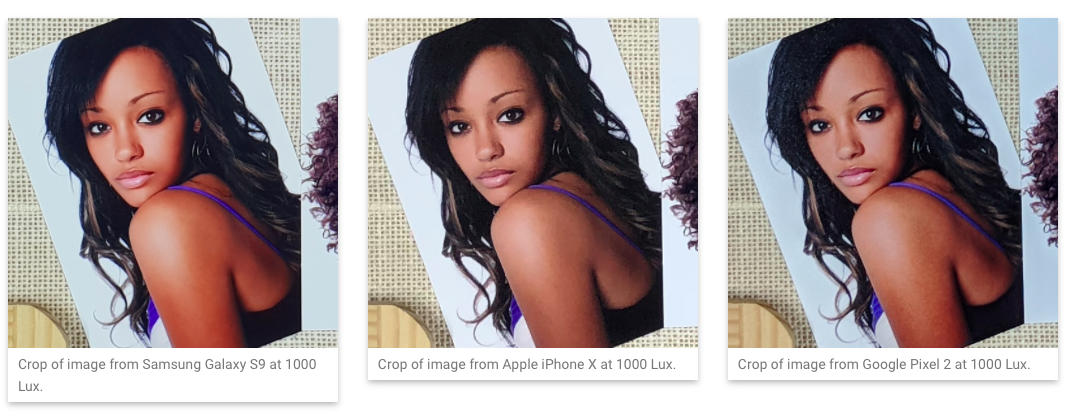Click the Samsung Galaxy S9 caption text
Screen dimensions: 1067x416
pyautogui.click(x=167, y=375)
